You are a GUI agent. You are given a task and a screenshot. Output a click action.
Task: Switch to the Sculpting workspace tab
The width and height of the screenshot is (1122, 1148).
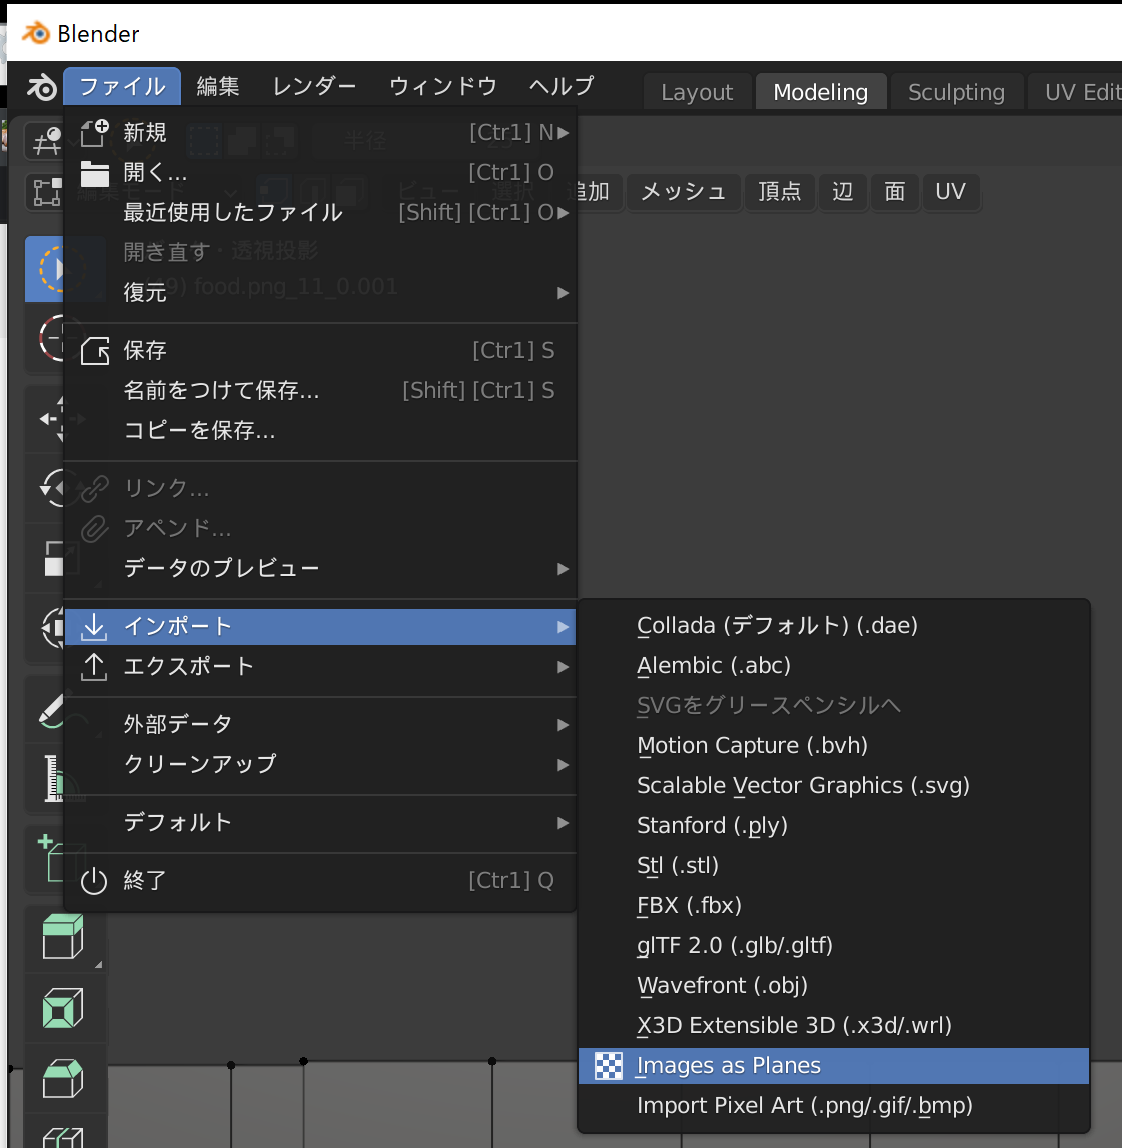point(956,92)
